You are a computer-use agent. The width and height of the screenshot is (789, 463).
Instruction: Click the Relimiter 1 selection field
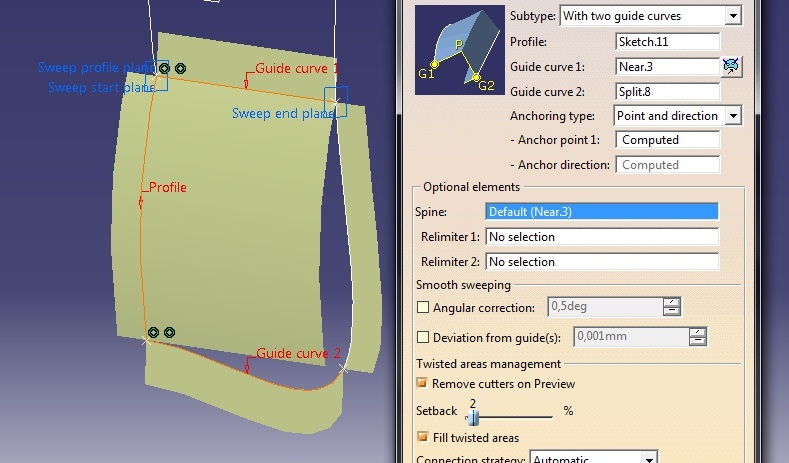coord(601,237)
